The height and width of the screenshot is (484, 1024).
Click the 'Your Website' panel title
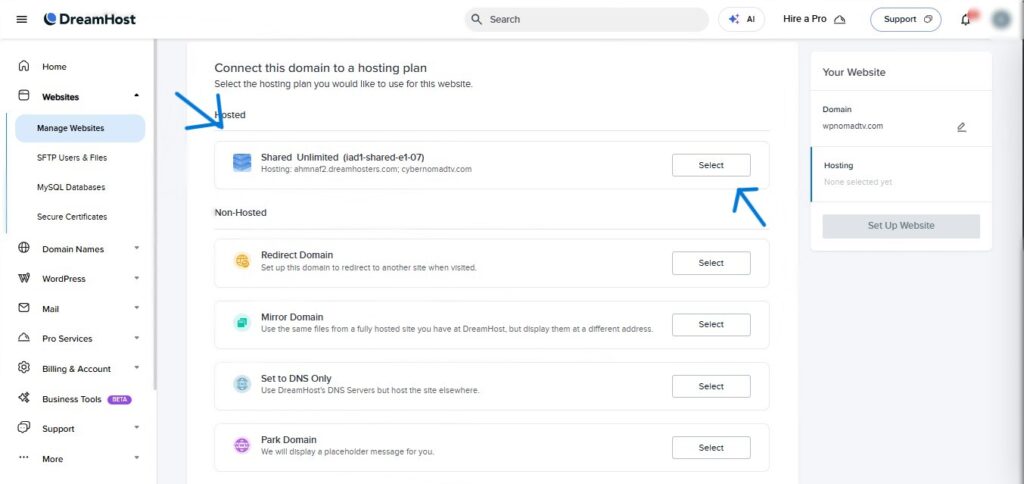pos(854,73)
